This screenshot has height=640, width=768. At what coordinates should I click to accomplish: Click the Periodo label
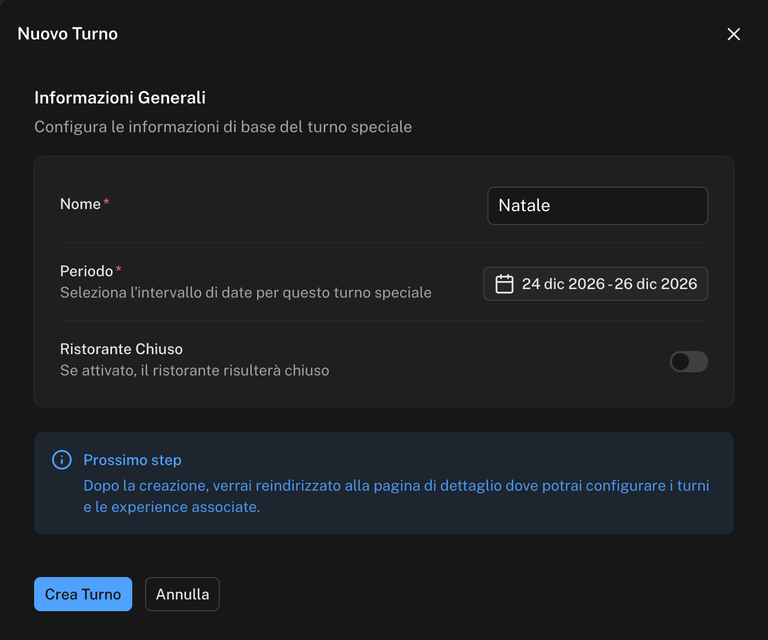point(86,271)
